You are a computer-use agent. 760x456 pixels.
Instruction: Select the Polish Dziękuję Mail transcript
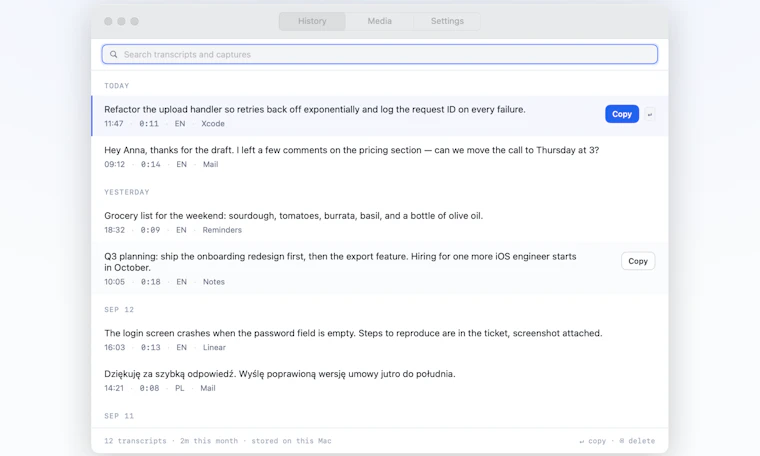coord(380,380)
